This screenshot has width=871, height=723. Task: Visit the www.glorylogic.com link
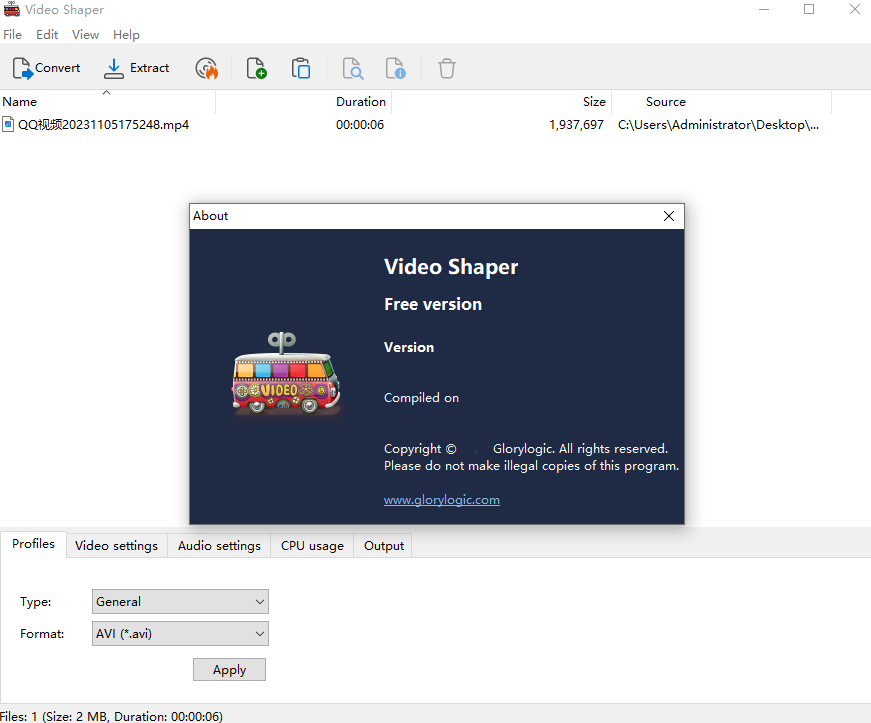pyautogui.click(x=442, y=499)
